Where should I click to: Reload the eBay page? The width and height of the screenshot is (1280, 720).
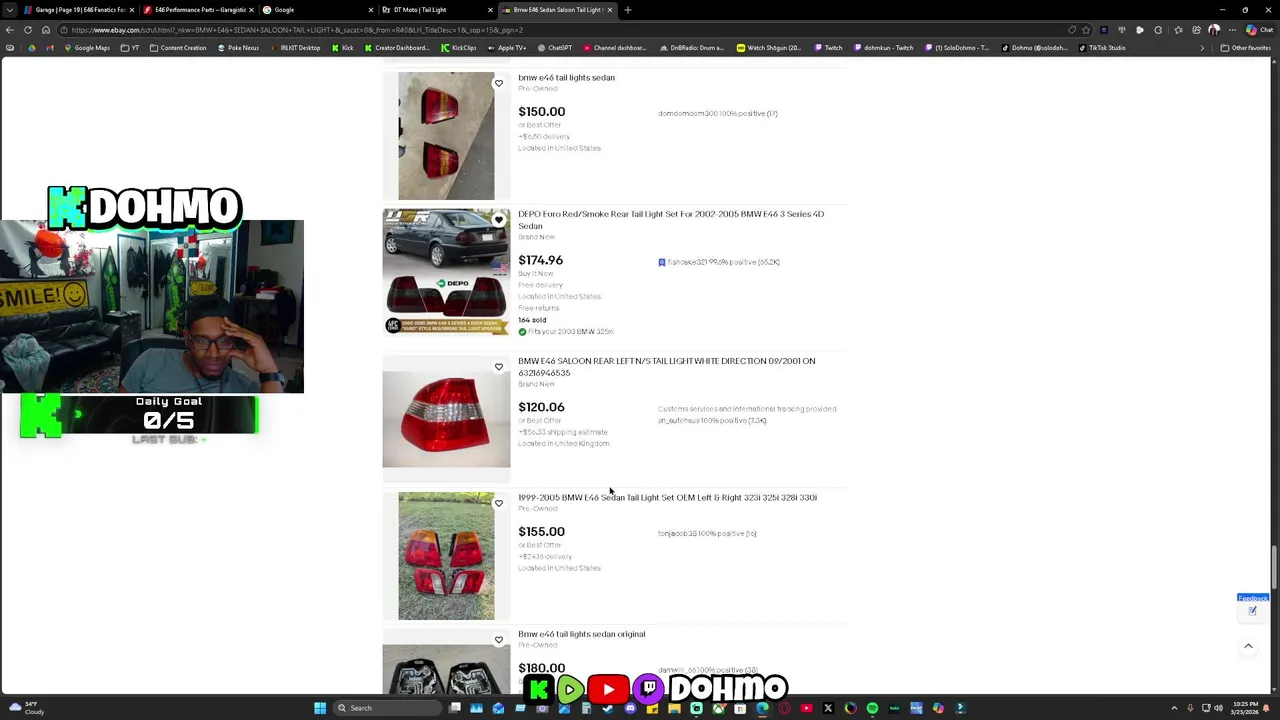pos(28,30)
